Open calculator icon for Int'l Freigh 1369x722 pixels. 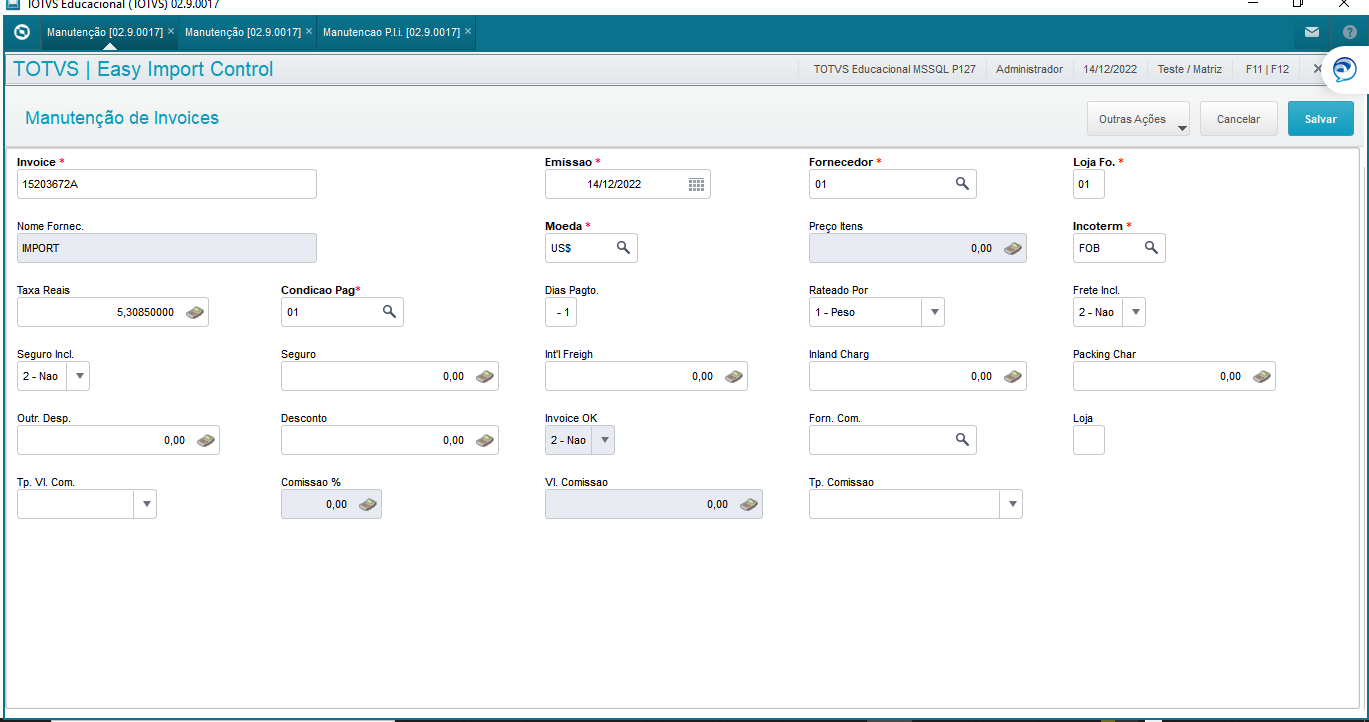point(734,376)
